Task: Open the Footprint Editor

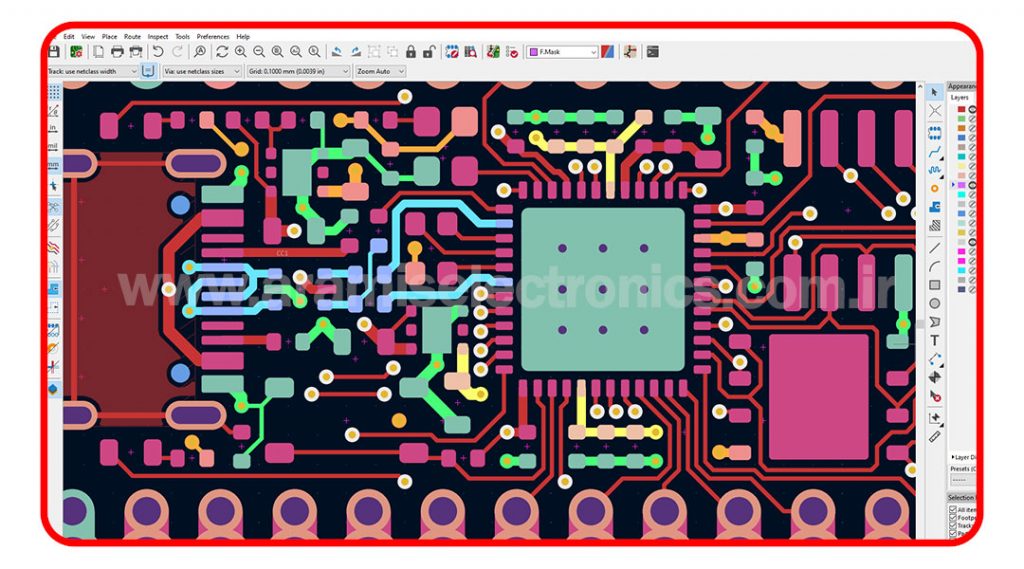Action: [451, 52]
